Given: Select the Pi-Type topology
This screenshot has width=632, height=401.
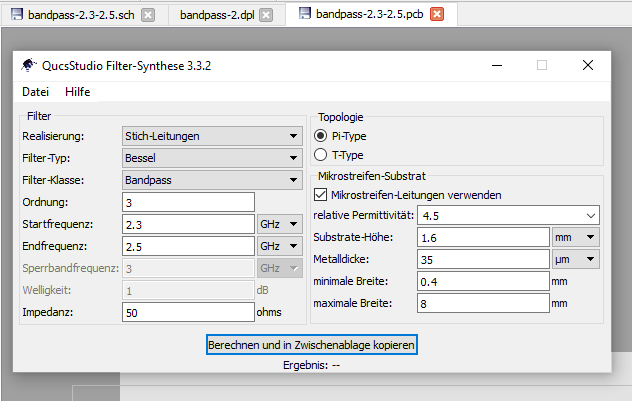Looking at the screenshot, I should pos(320,136).
